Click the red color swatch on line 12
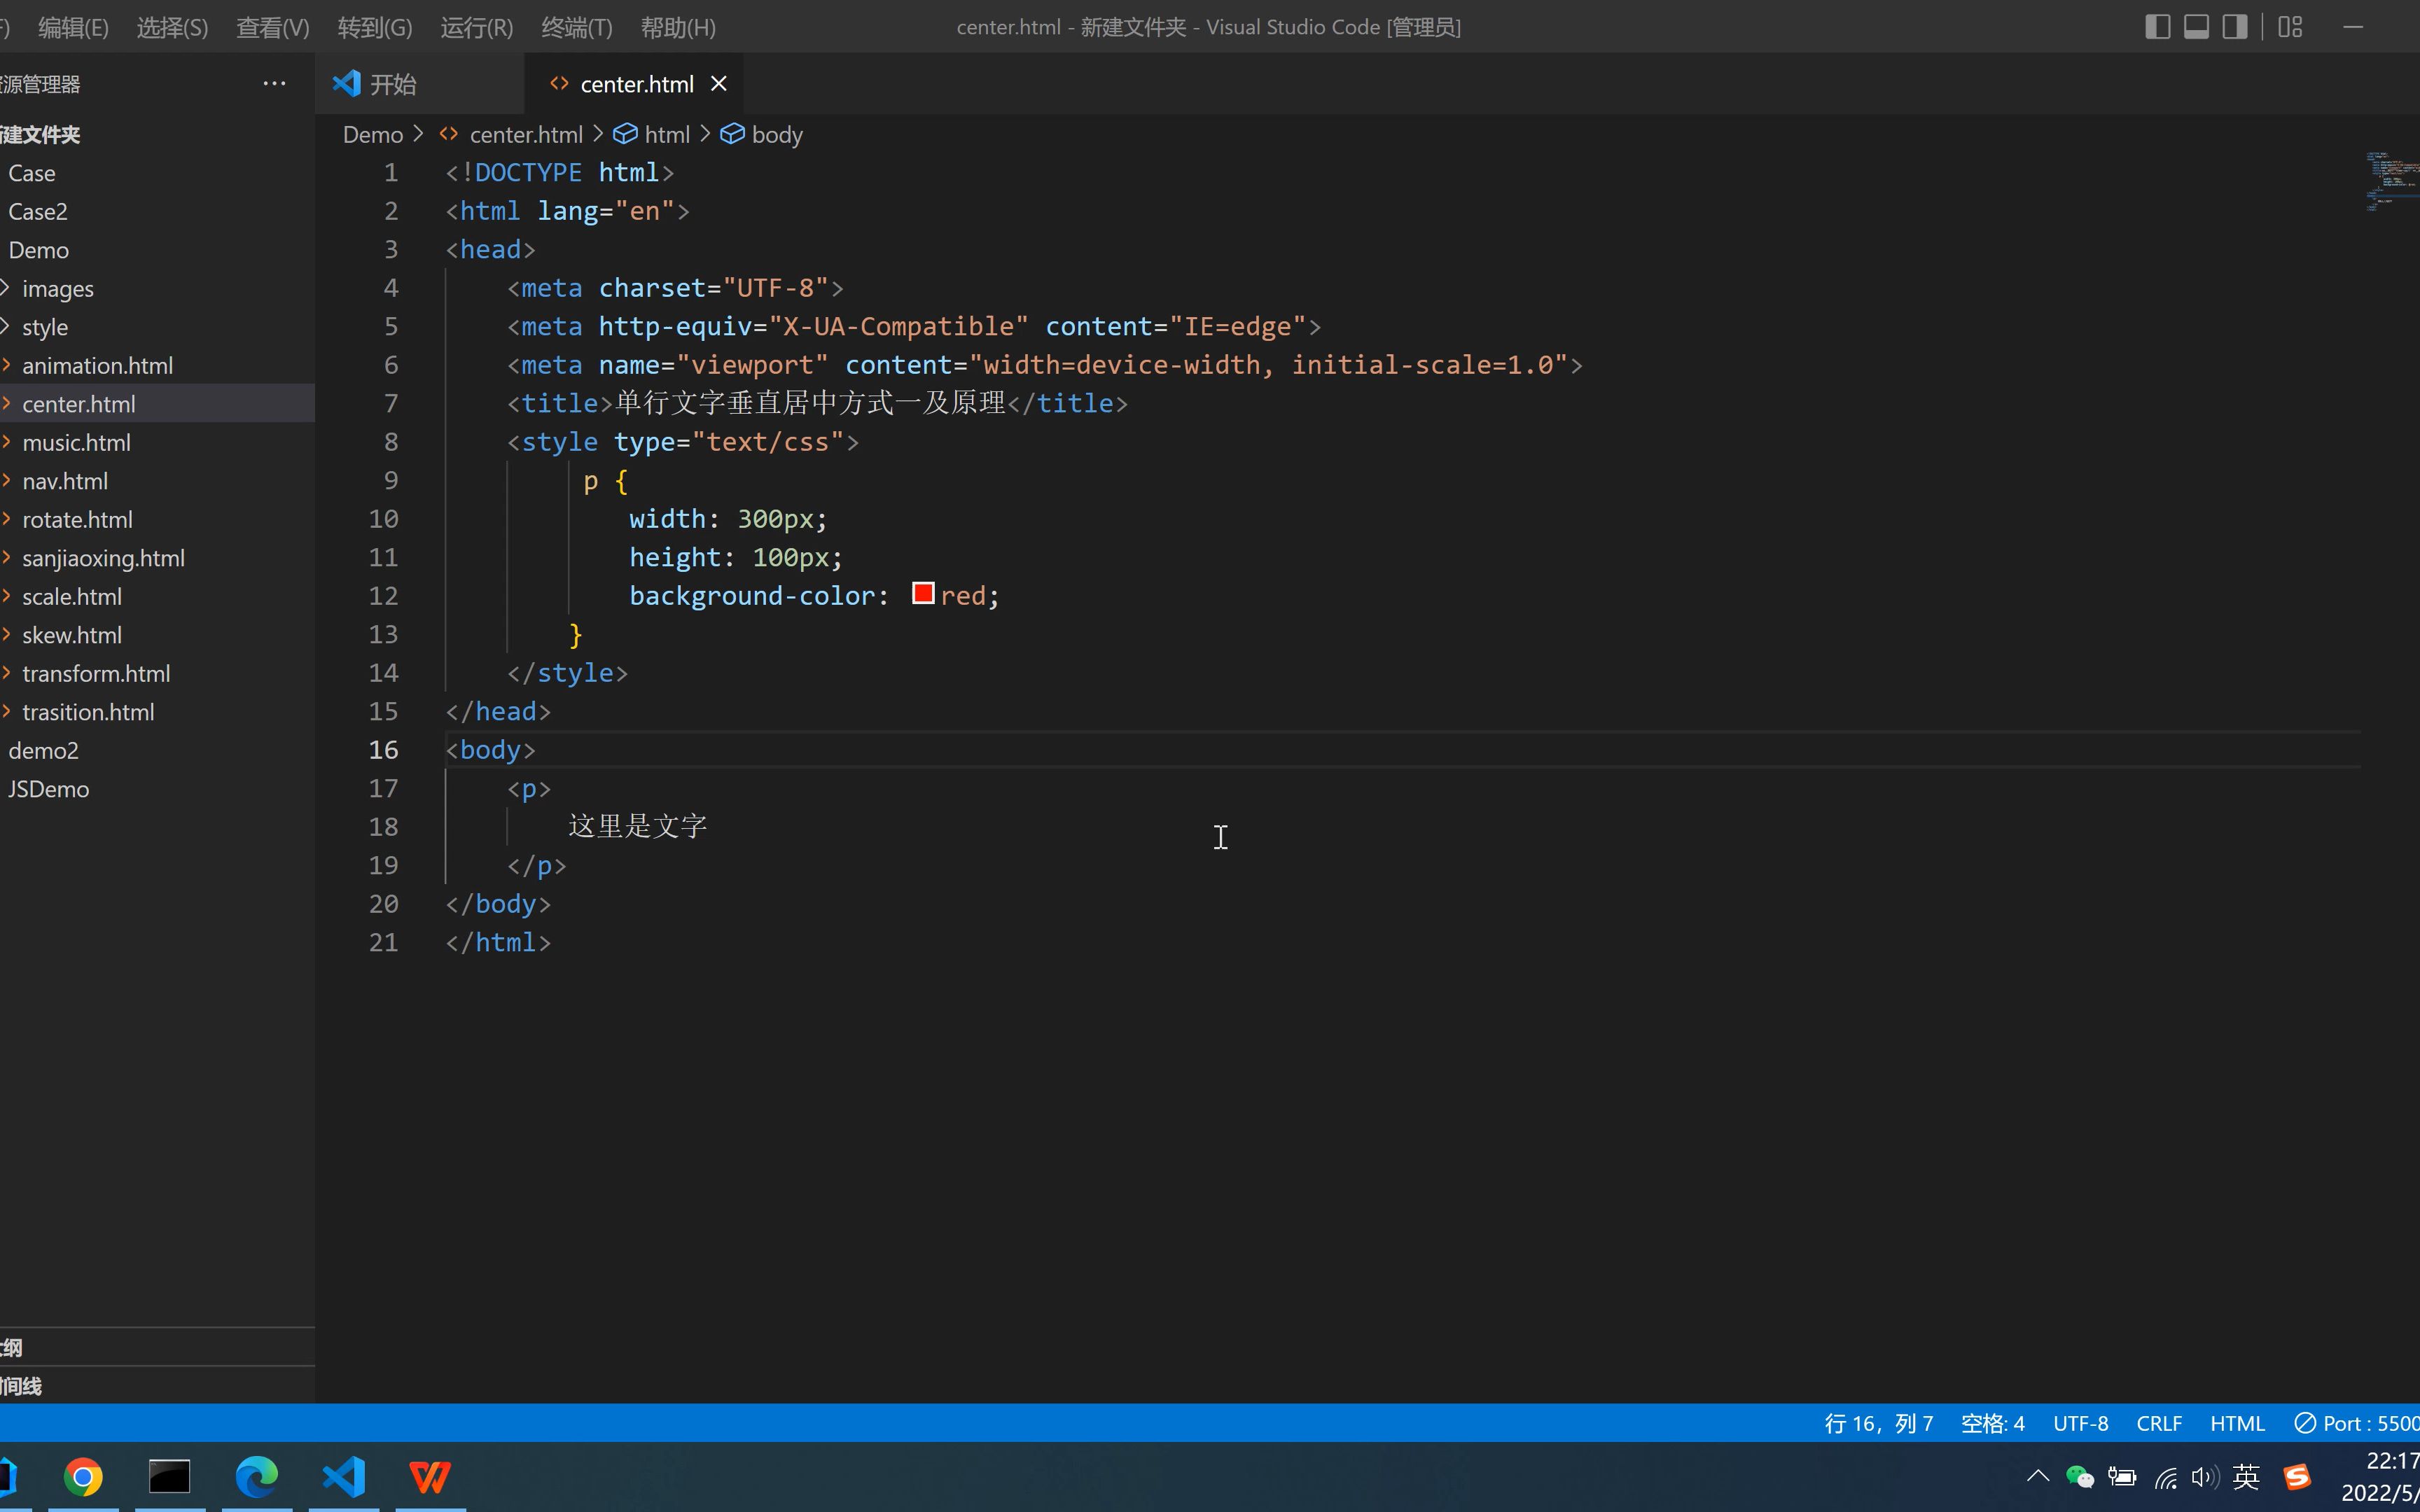 [x=923, y=594]
